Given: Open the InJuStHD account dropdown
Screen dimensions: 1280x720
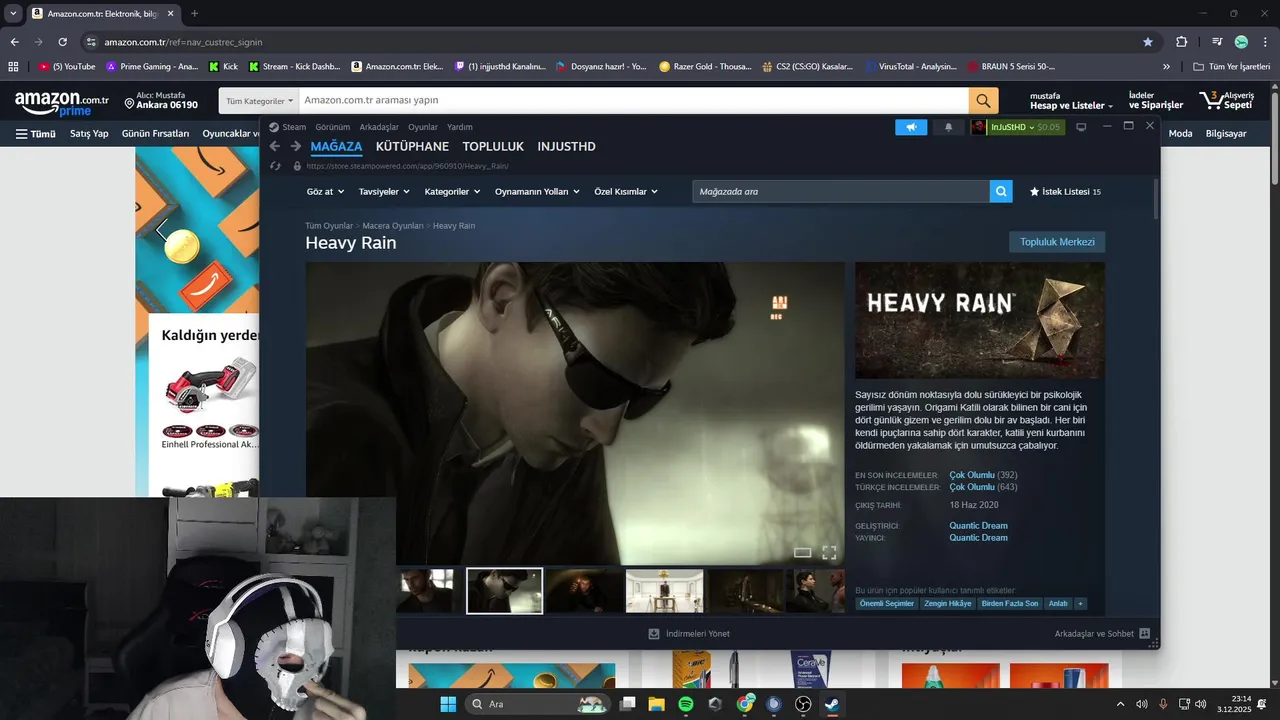Looking at the screenshot, I should 1017,127.
